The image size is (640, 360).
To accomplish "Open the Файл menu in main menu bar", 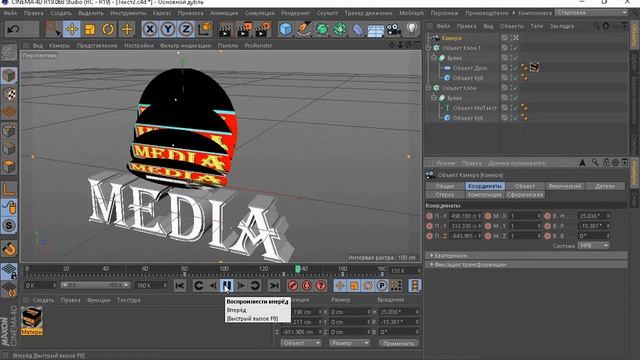I will click(10, 13).
